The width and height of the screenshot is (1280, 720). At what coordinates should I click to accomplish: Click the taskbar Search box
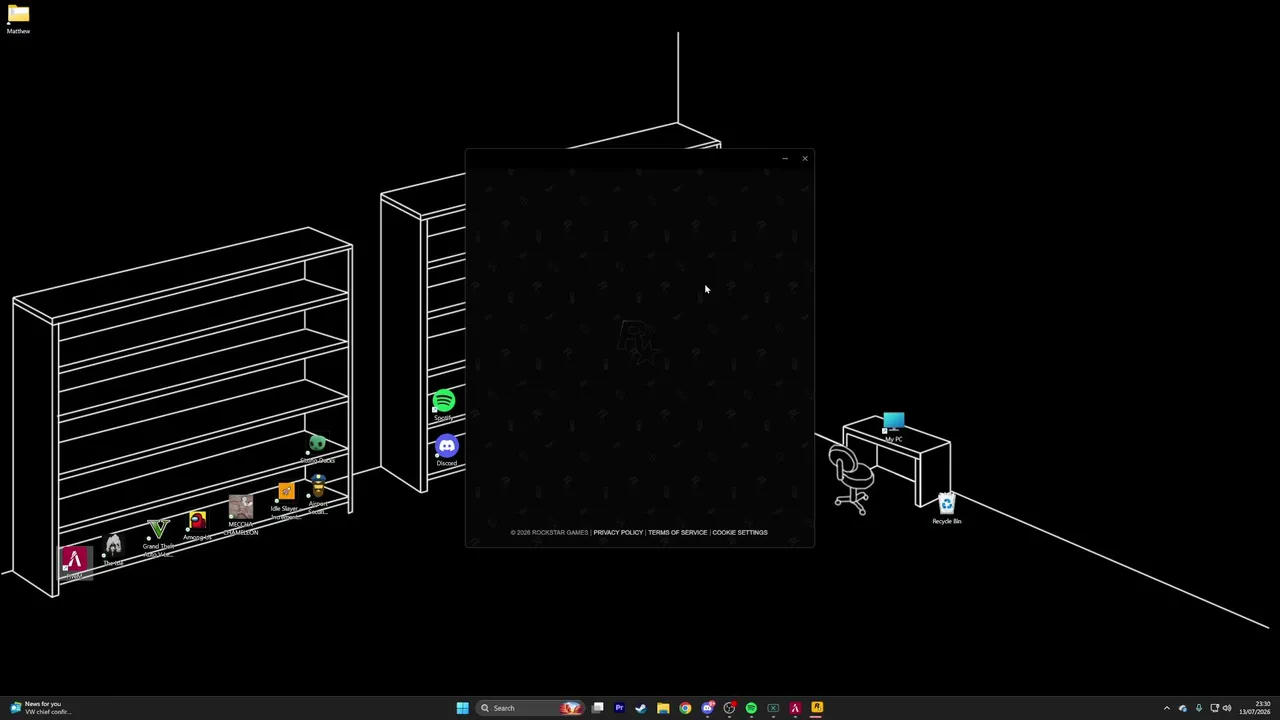click(x=530, y=708)
